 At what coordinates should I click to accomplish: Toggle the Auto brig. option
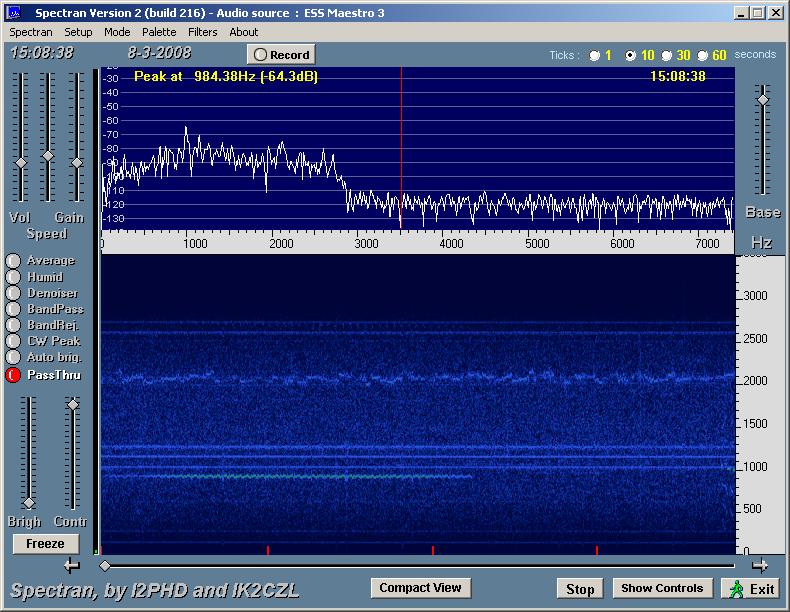click(x=13, y=357)
